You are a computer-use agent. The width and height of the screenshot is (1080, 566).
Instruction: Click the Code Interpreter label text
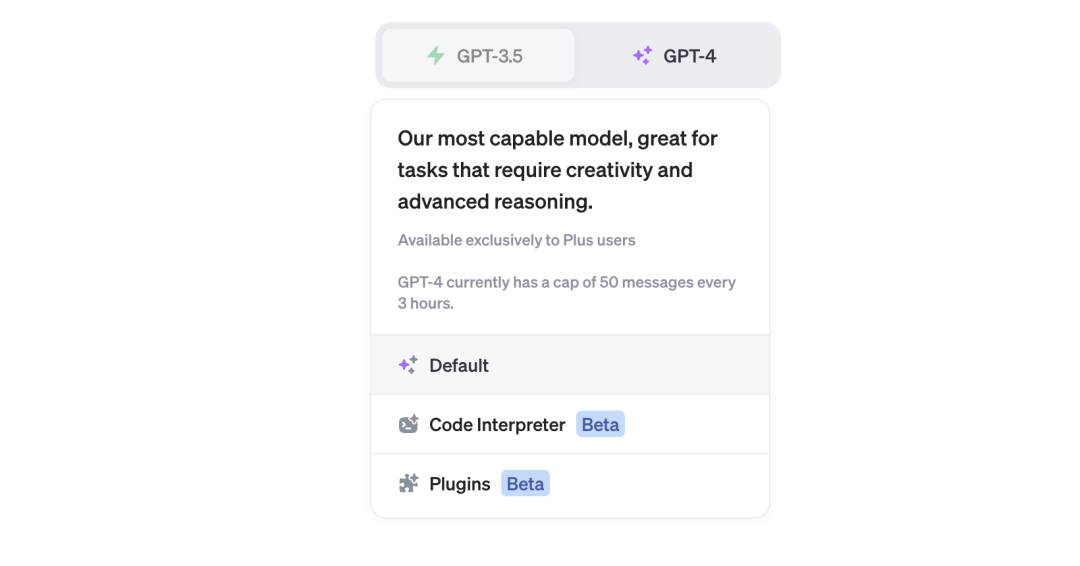pyautogui.click(x=497, y=425)
